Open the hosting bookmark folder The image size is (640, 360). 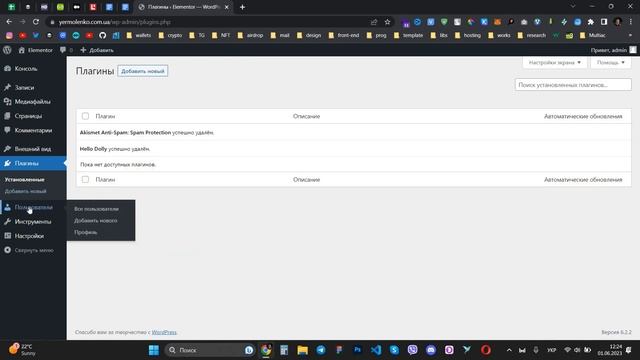coord(468,36)
